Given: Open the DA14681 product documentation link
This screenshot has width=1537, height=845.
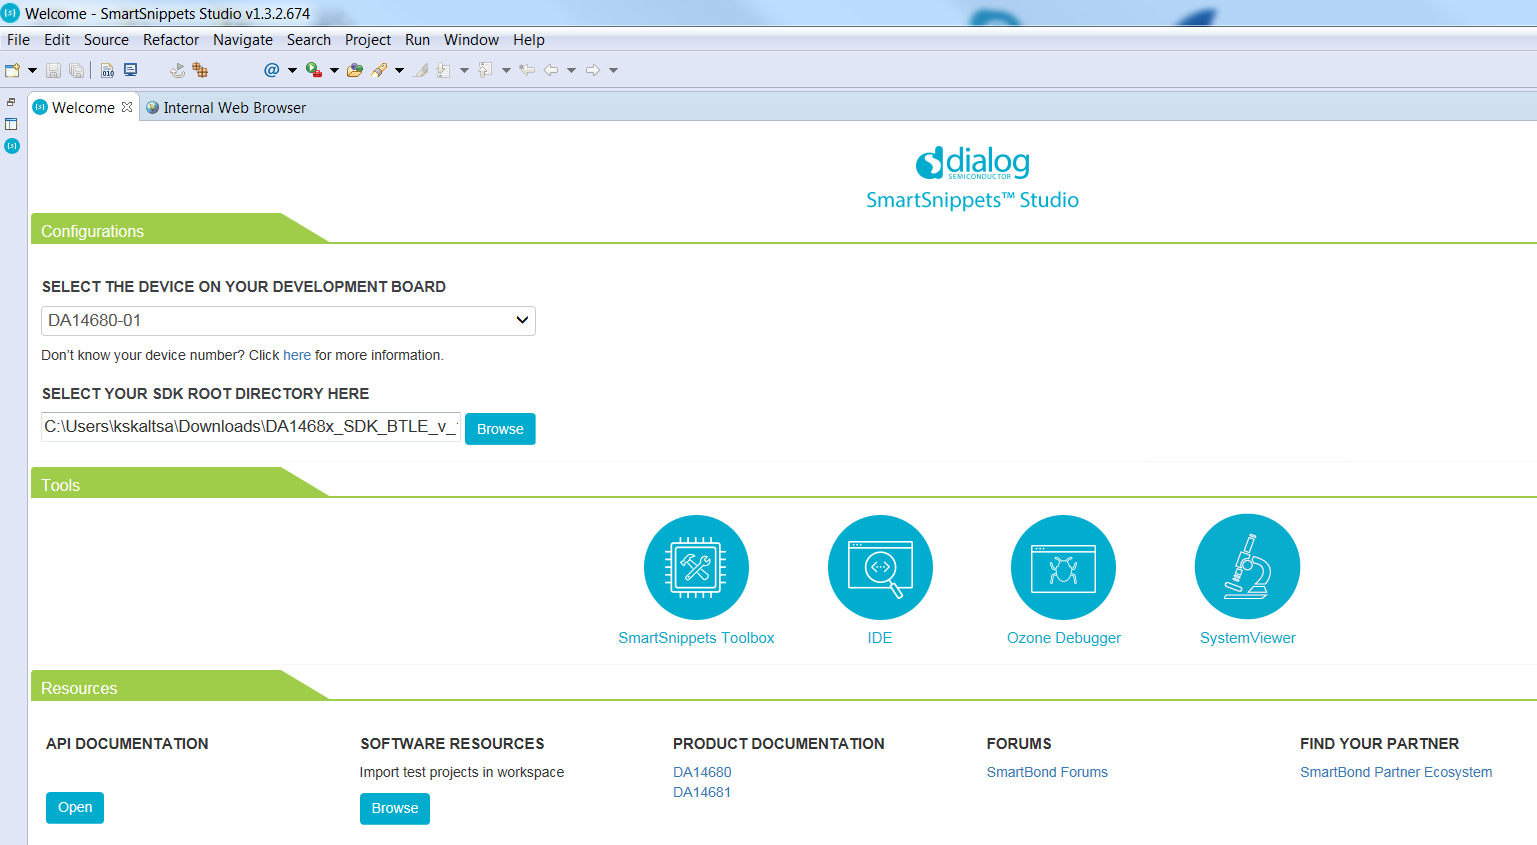Looking at the screenshot, I should pyautogui.click(x=702, y=792).
